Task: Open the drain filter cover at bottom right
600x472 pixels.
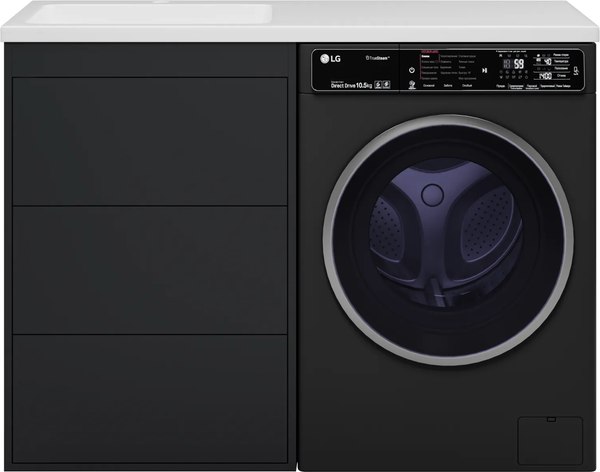Action: tap(548, 438)
